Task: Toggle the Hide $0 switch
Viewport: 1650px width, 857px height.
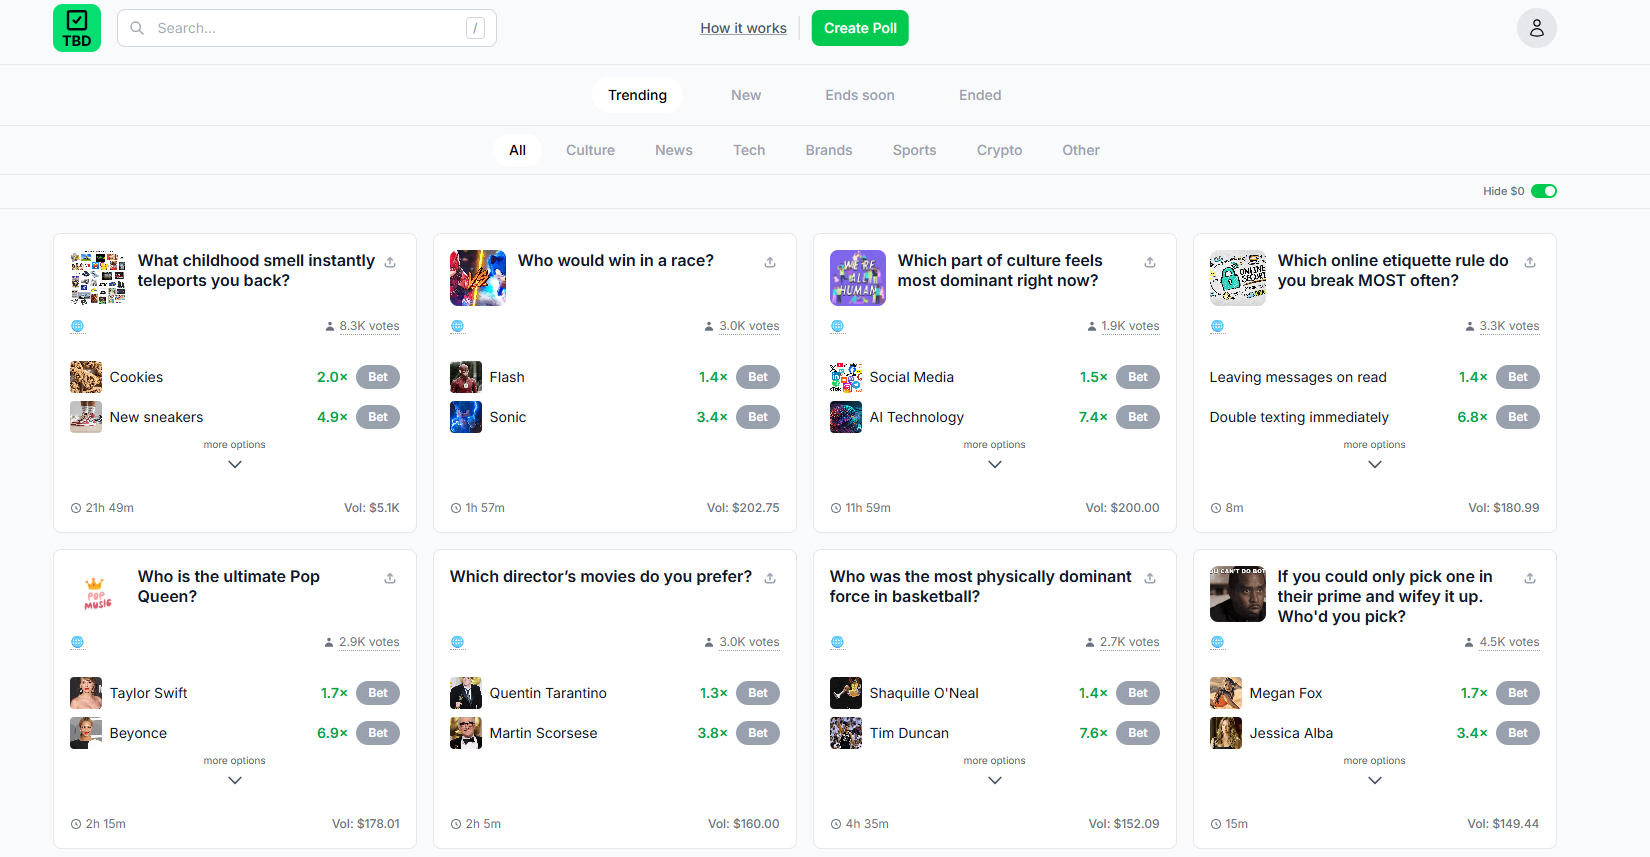Action: point(1543,191)
